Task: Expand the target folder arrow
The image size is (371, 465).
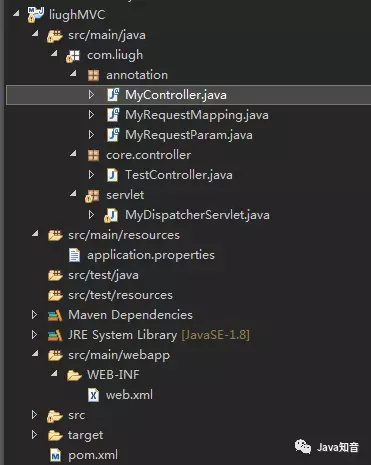Action: pos(34,434)
